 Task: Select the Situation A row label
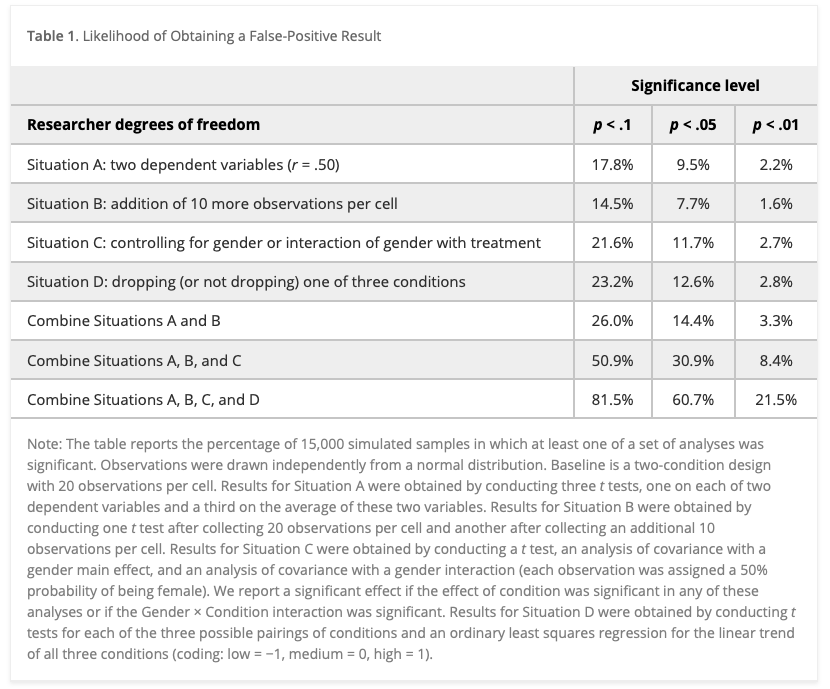click(183, 165)
